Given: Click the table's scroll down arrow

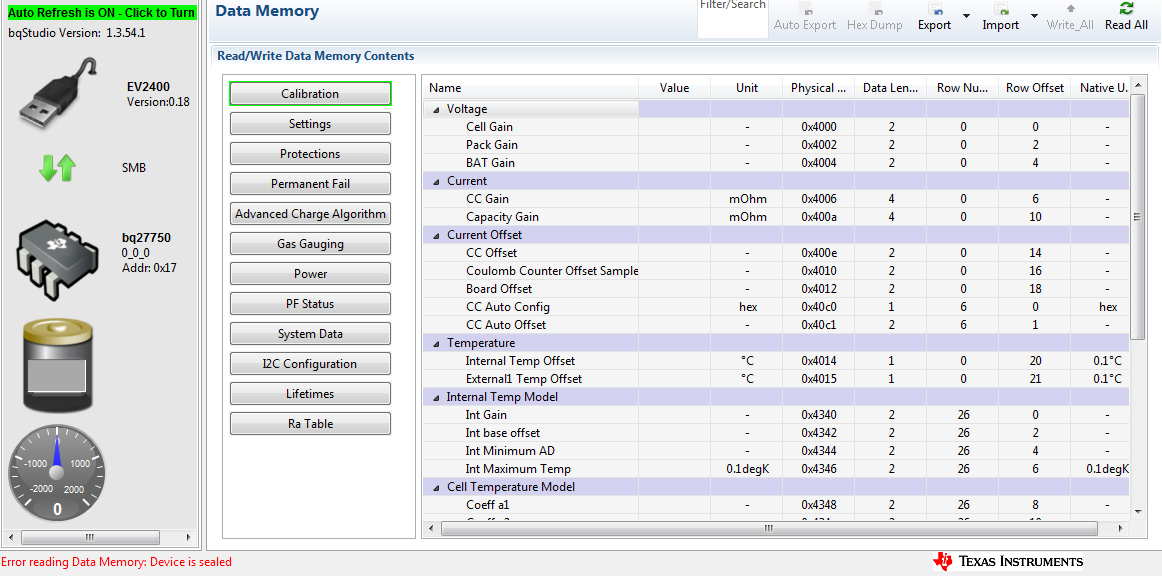Looking at the screenshot, I should tap(1139, 511).
